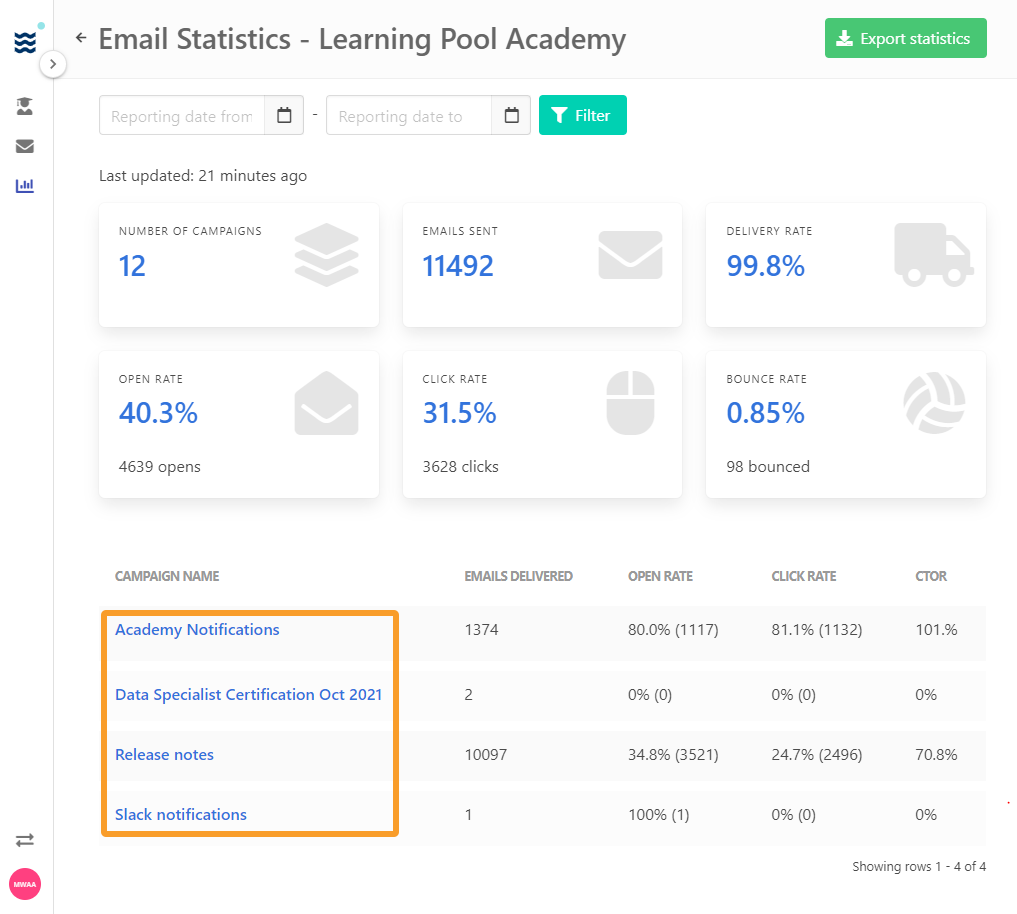Click the envelope icon on Emails Sent card
The image size is (1017, 914).
pyautogui.click(x=630, y=255)
